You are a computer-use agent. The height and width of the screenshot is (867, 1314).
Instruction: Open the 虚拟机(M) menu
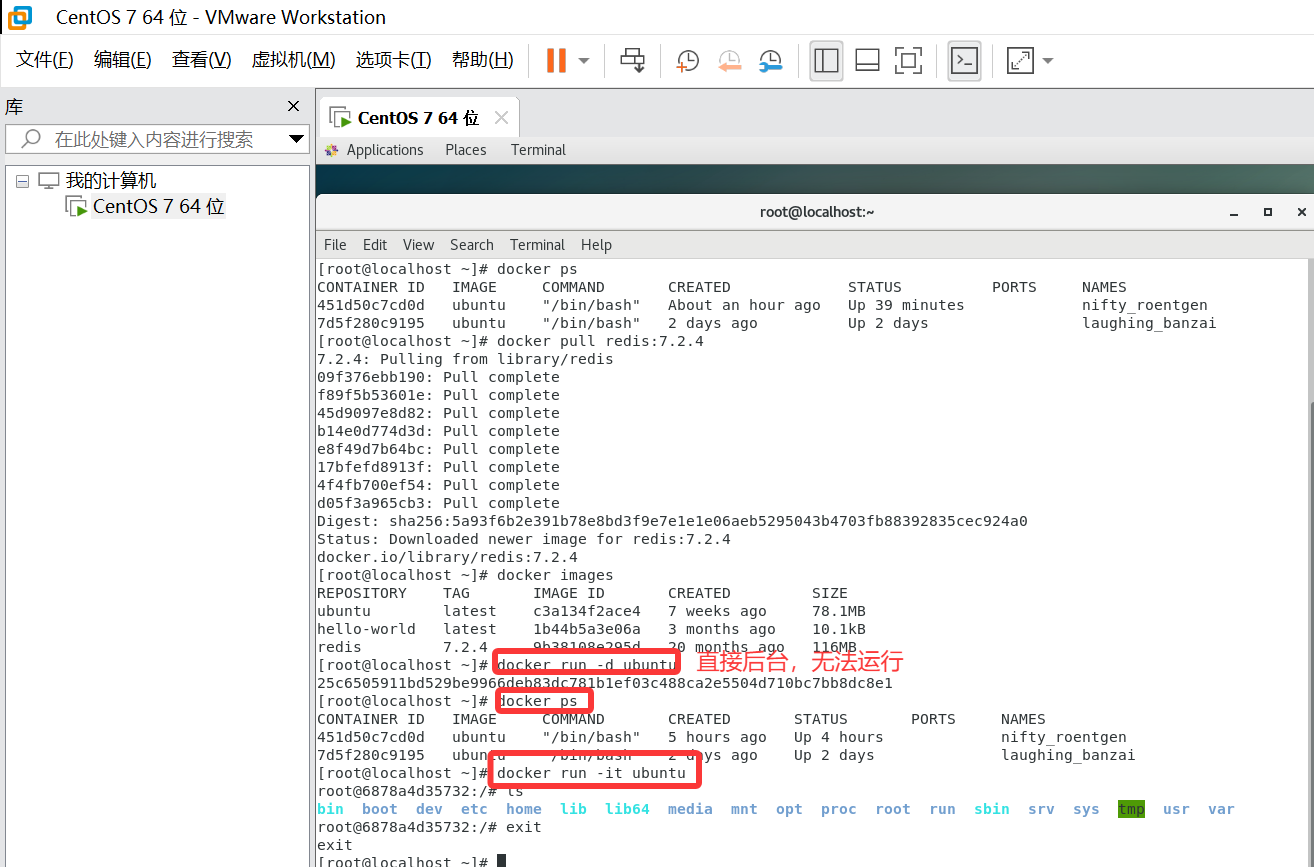point(292,59)
